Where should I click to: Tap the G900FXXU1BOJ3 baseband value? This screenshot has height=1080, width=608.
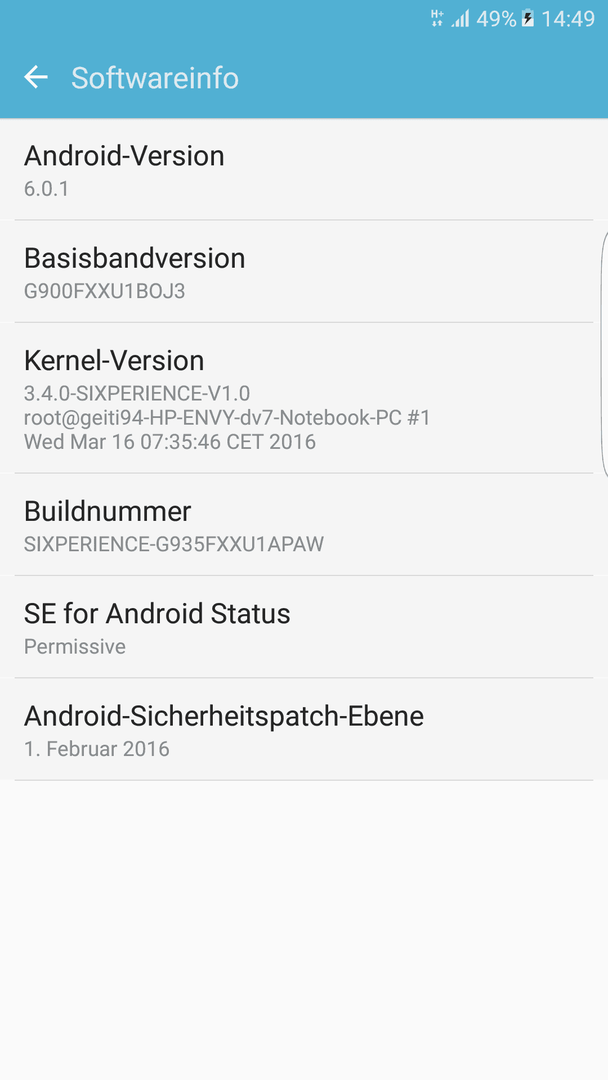click(105, 291)
